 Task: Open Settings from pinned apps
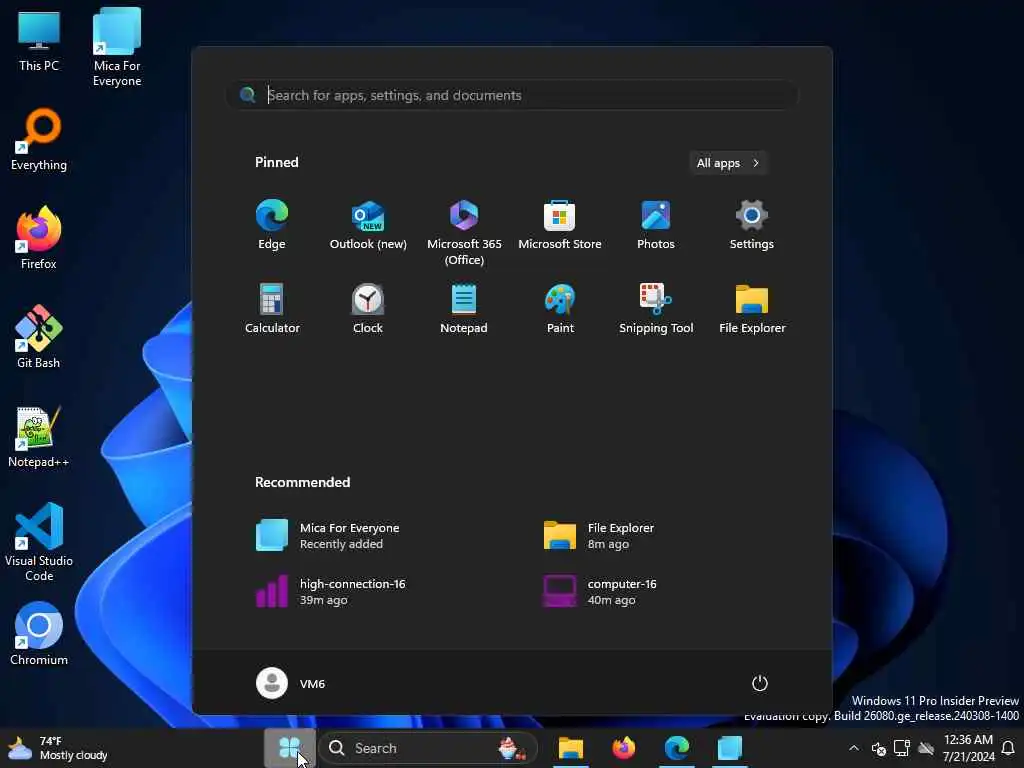pyautogui.click(x=752, y=225)
